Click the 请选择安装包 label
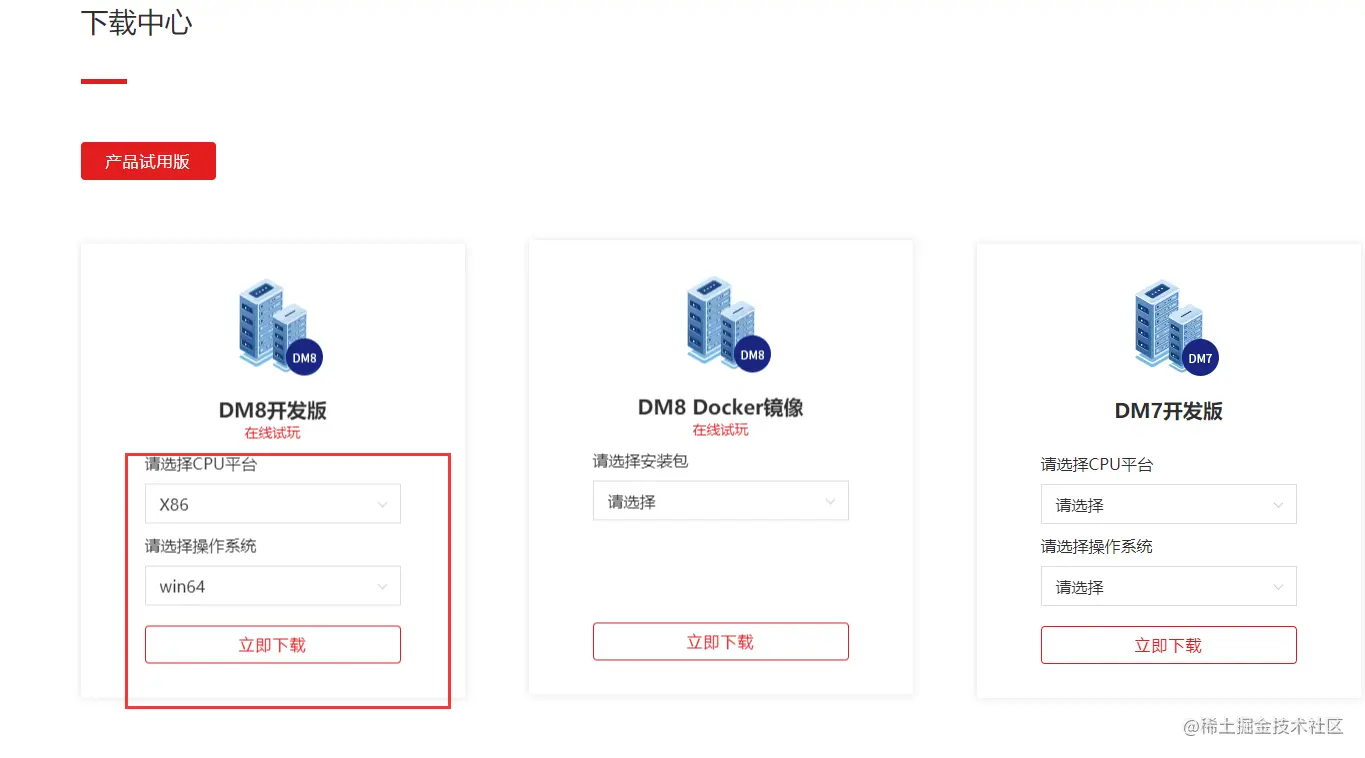1365x758 pixels. click(641, 461)
